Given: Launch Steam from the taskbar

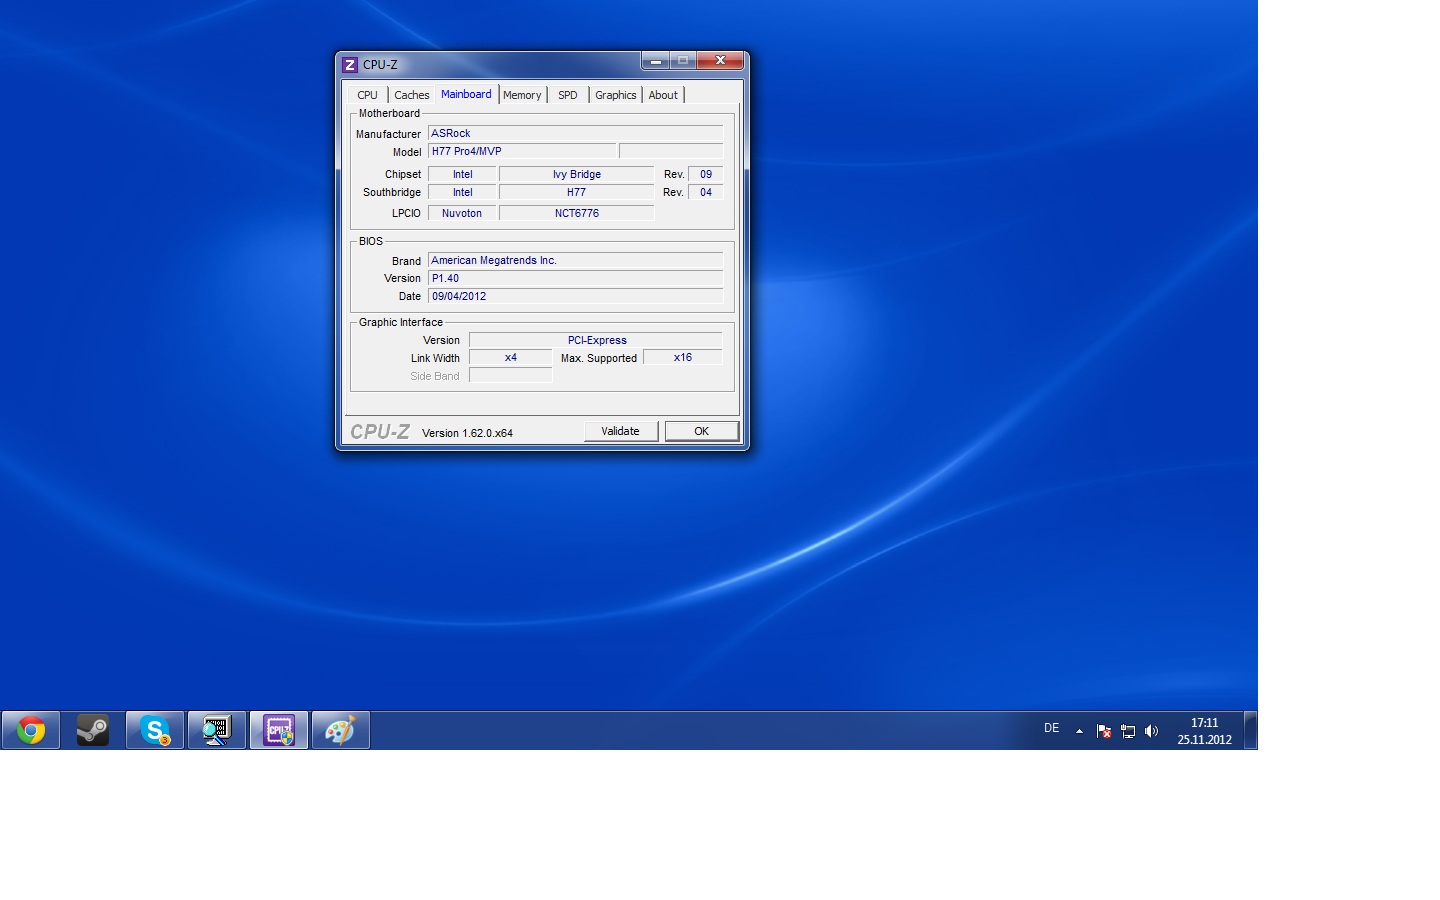Looking at the screenshot, I should coord(93,731).
